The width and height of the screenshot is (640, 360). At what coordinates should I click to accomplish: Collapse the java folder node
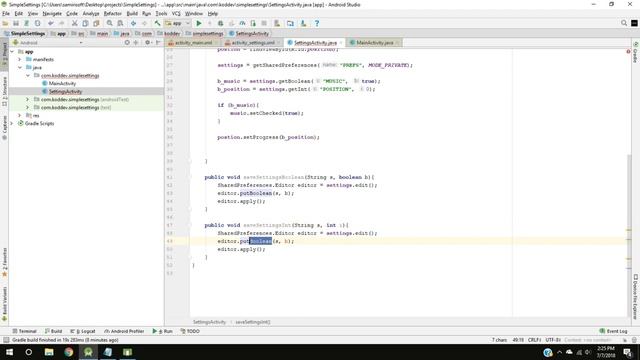pos(20,67)
